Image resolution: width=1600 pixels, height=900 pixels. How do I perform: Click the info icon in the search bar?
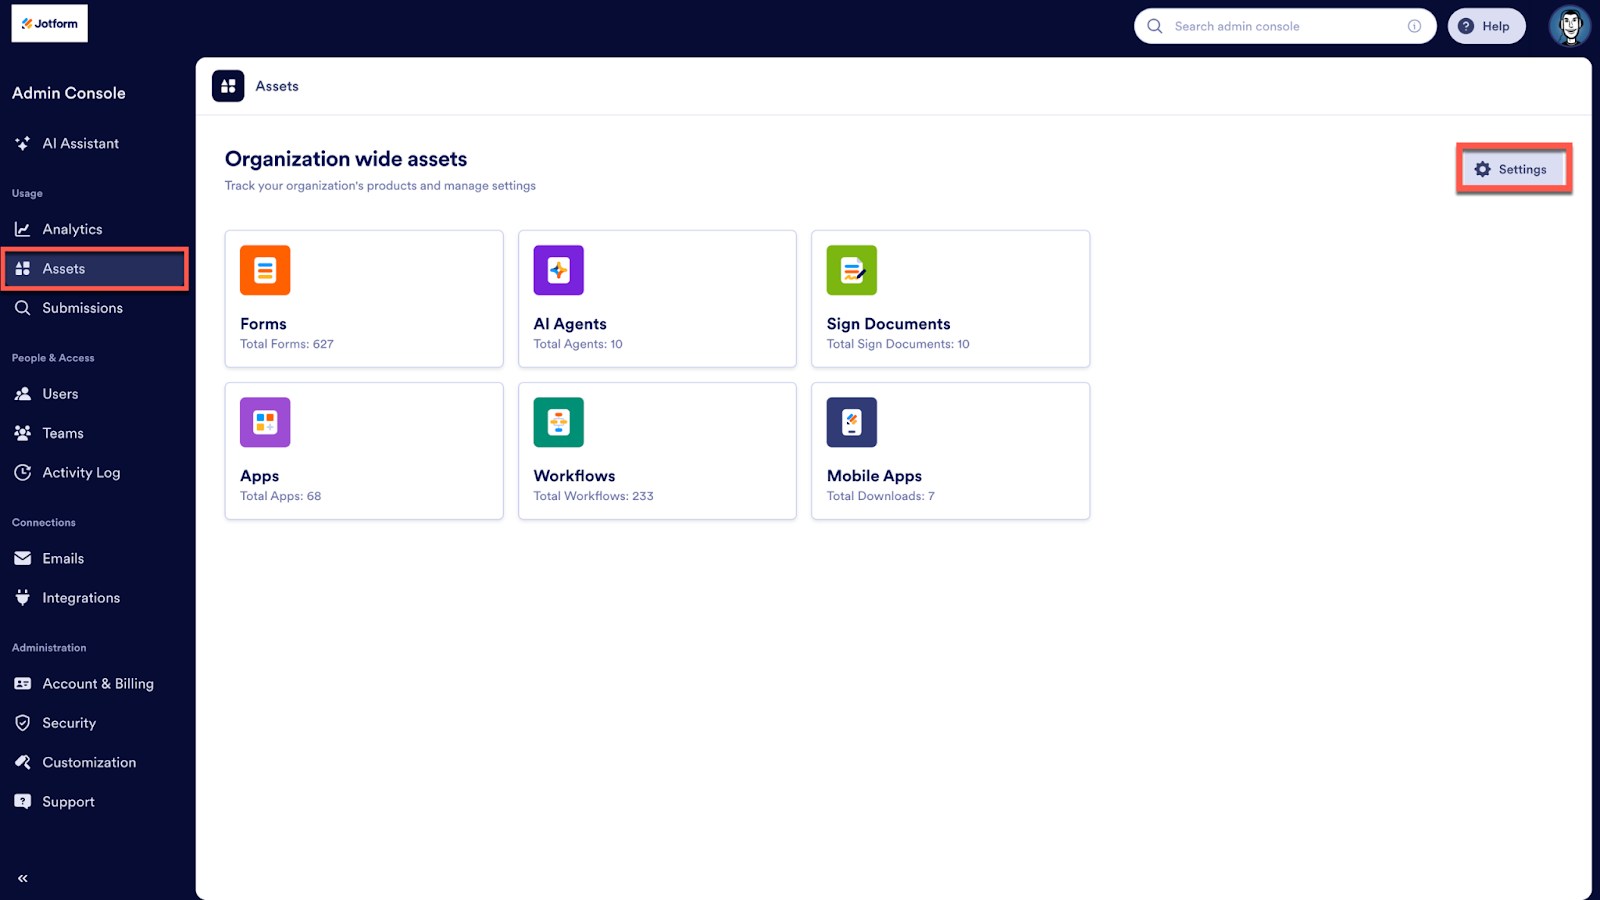tap(1415, 26)
